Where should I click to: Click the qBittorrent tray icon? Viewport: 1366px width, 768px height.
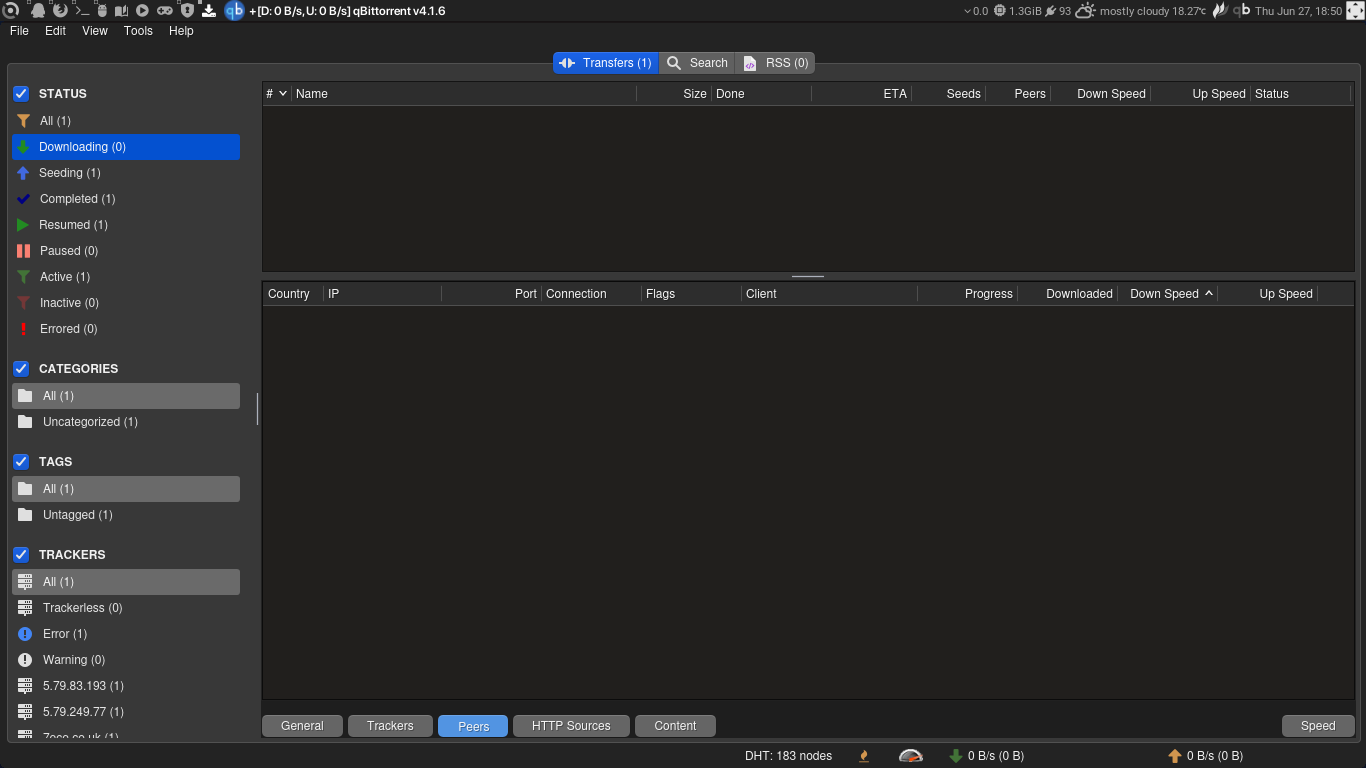coord(1241,11)
